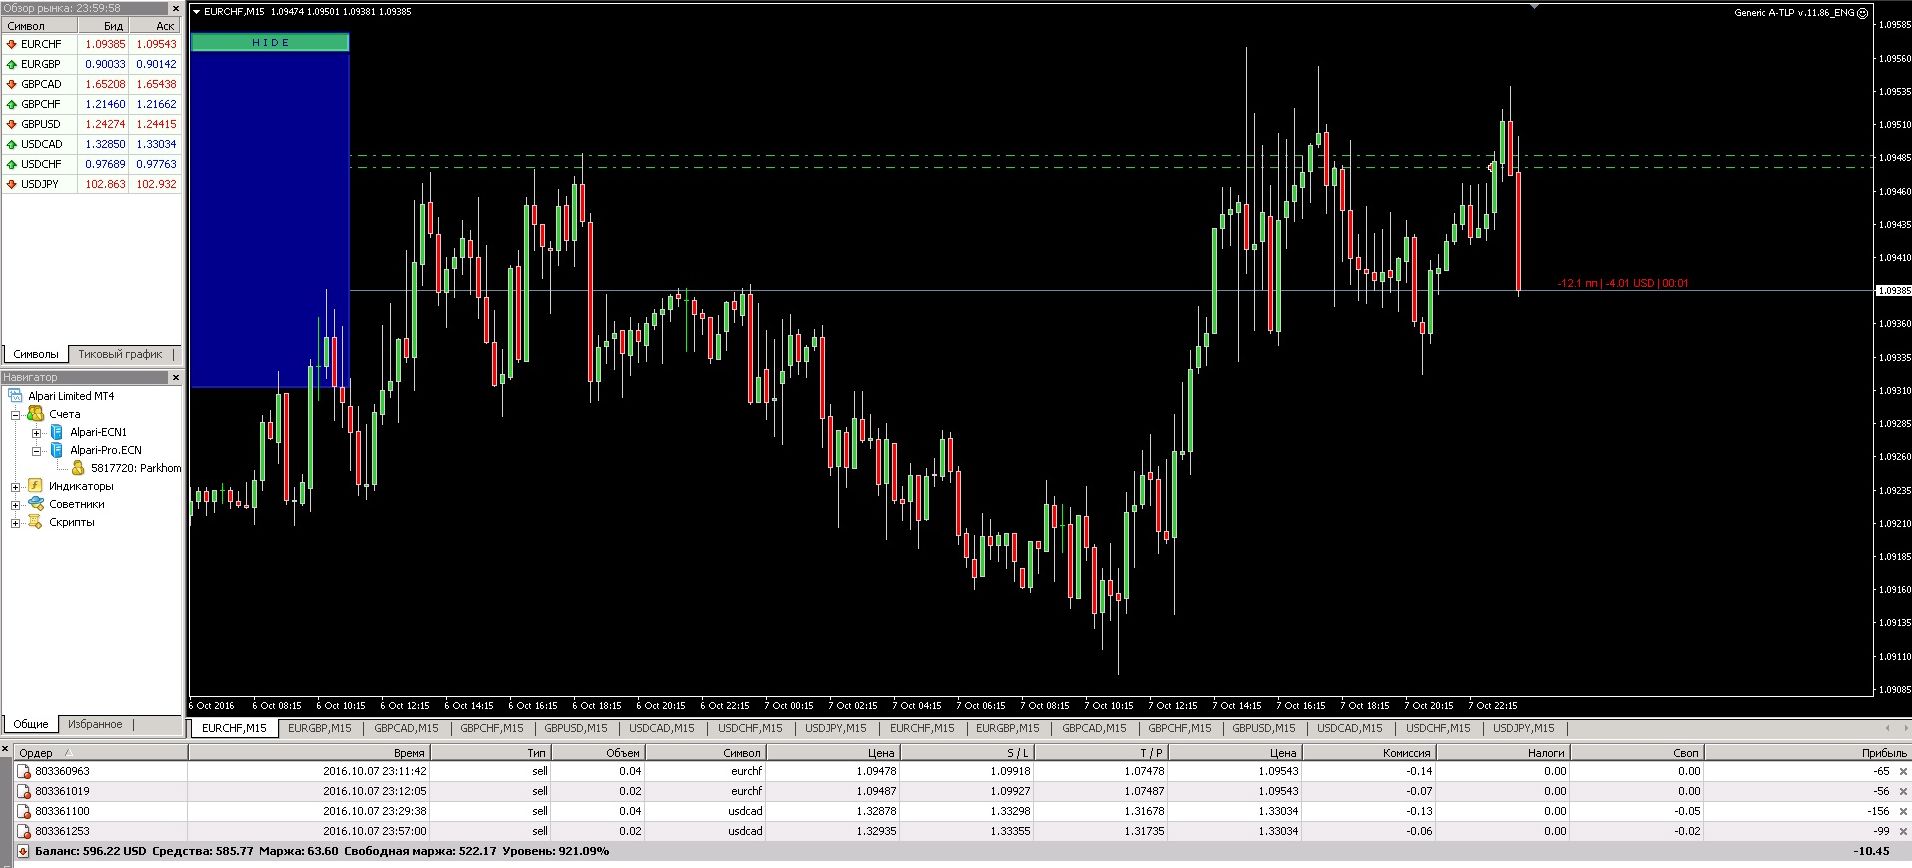Close order 803361253 with its X
Viewport: 1912px width, 868px height.
click(1903, 831)
